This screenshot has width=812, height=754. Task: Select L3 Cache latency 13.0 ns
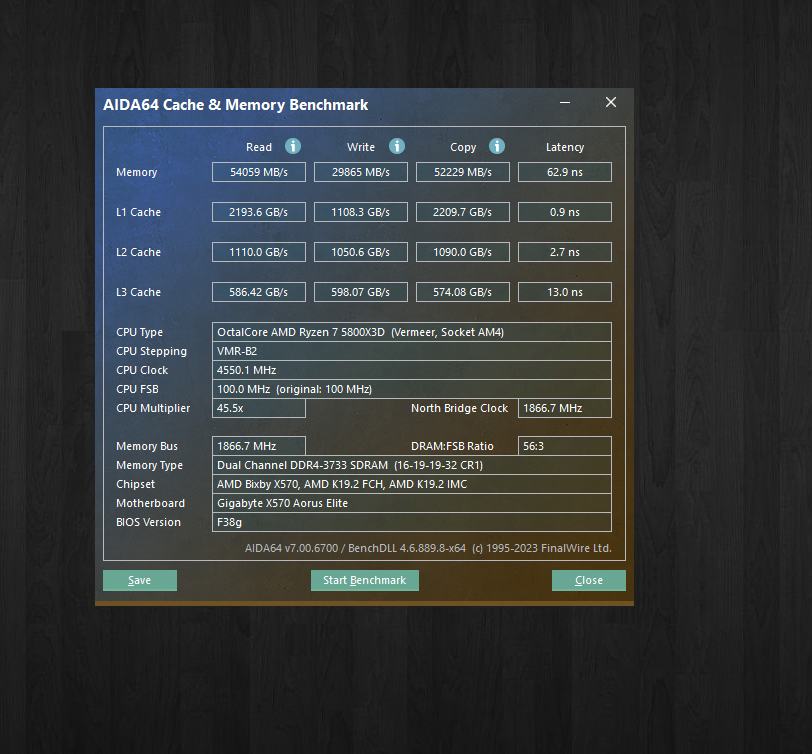pos(564,292)
